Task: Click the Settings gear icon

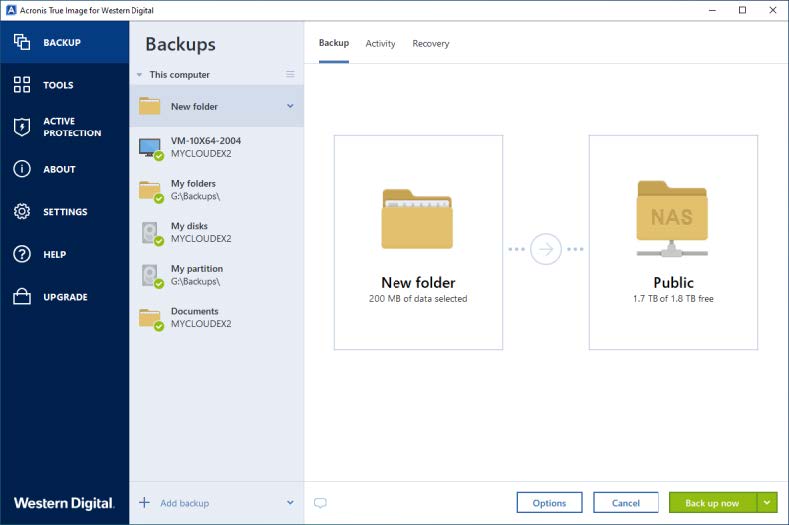Action: (22, 211)
